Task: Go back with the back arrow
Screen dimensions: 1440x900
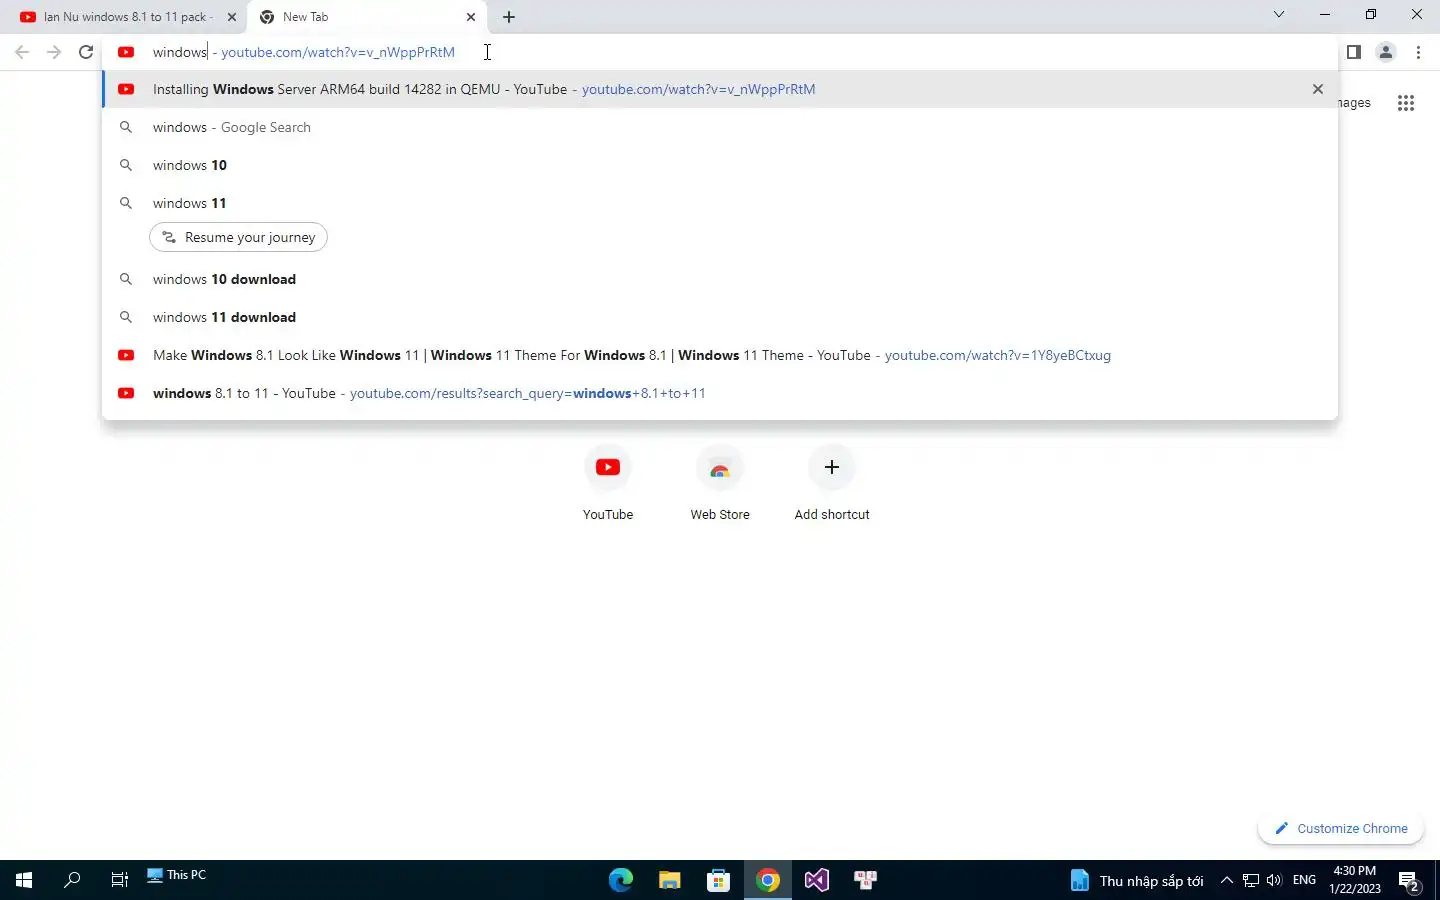Action: pyautogui.click(x=22, y=52)
